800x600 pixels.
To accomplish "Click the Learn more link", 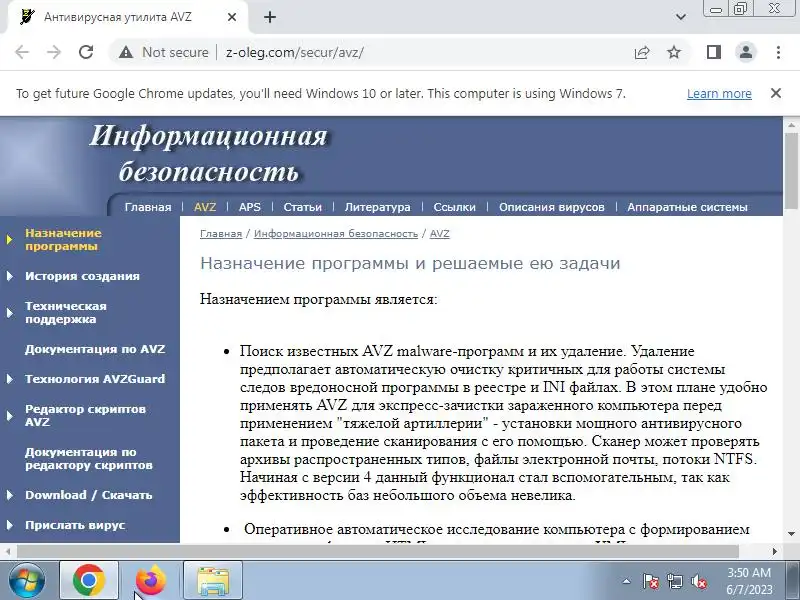I will pos(719,94).
